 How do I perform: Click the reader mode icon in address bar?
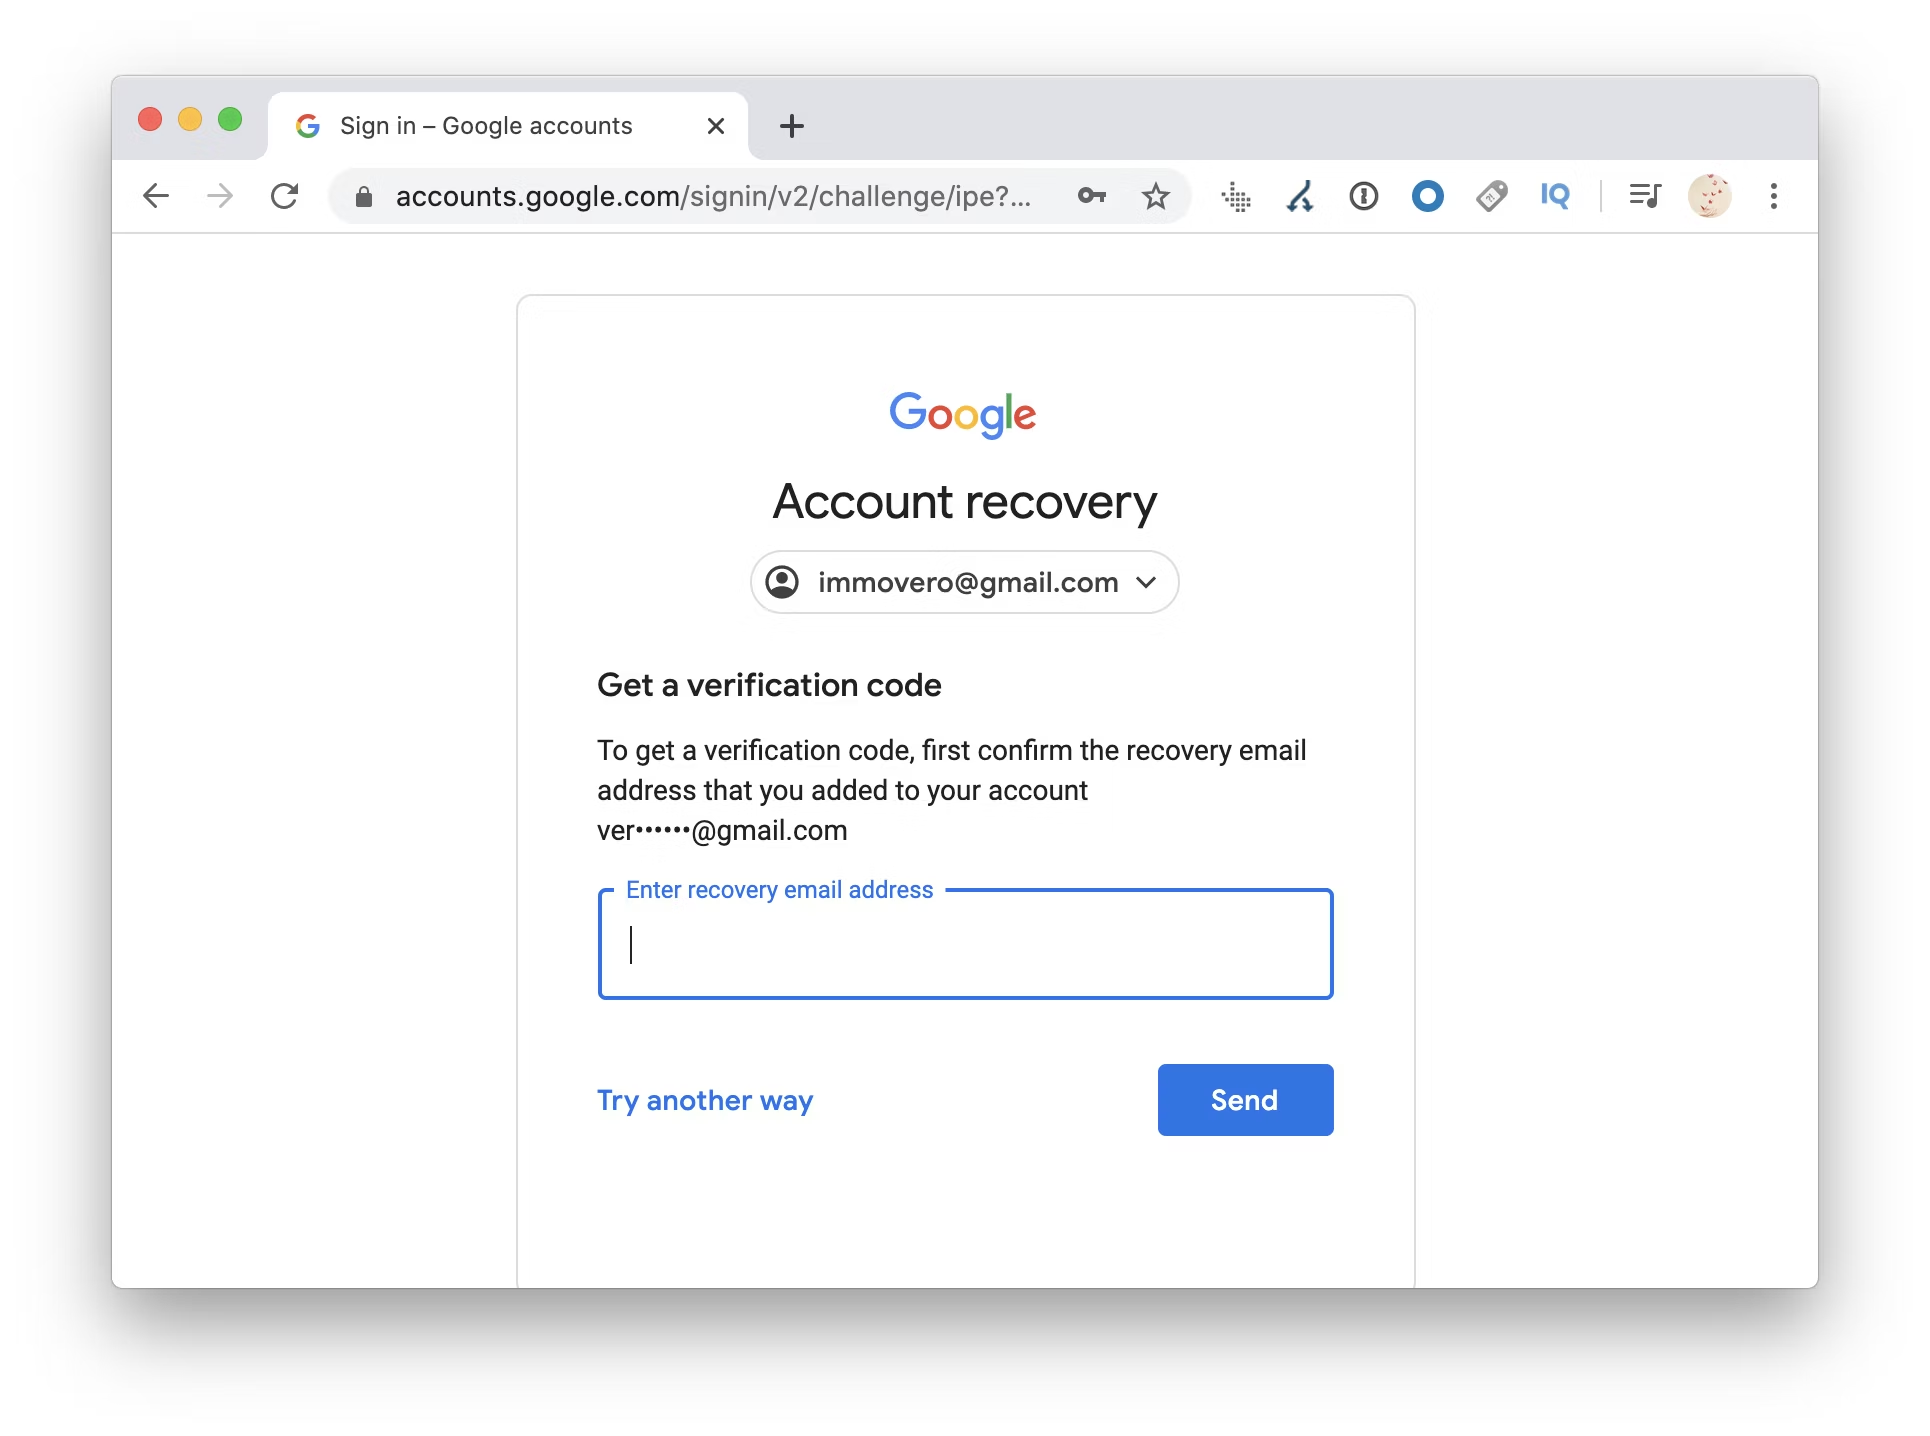(1645, 196)
